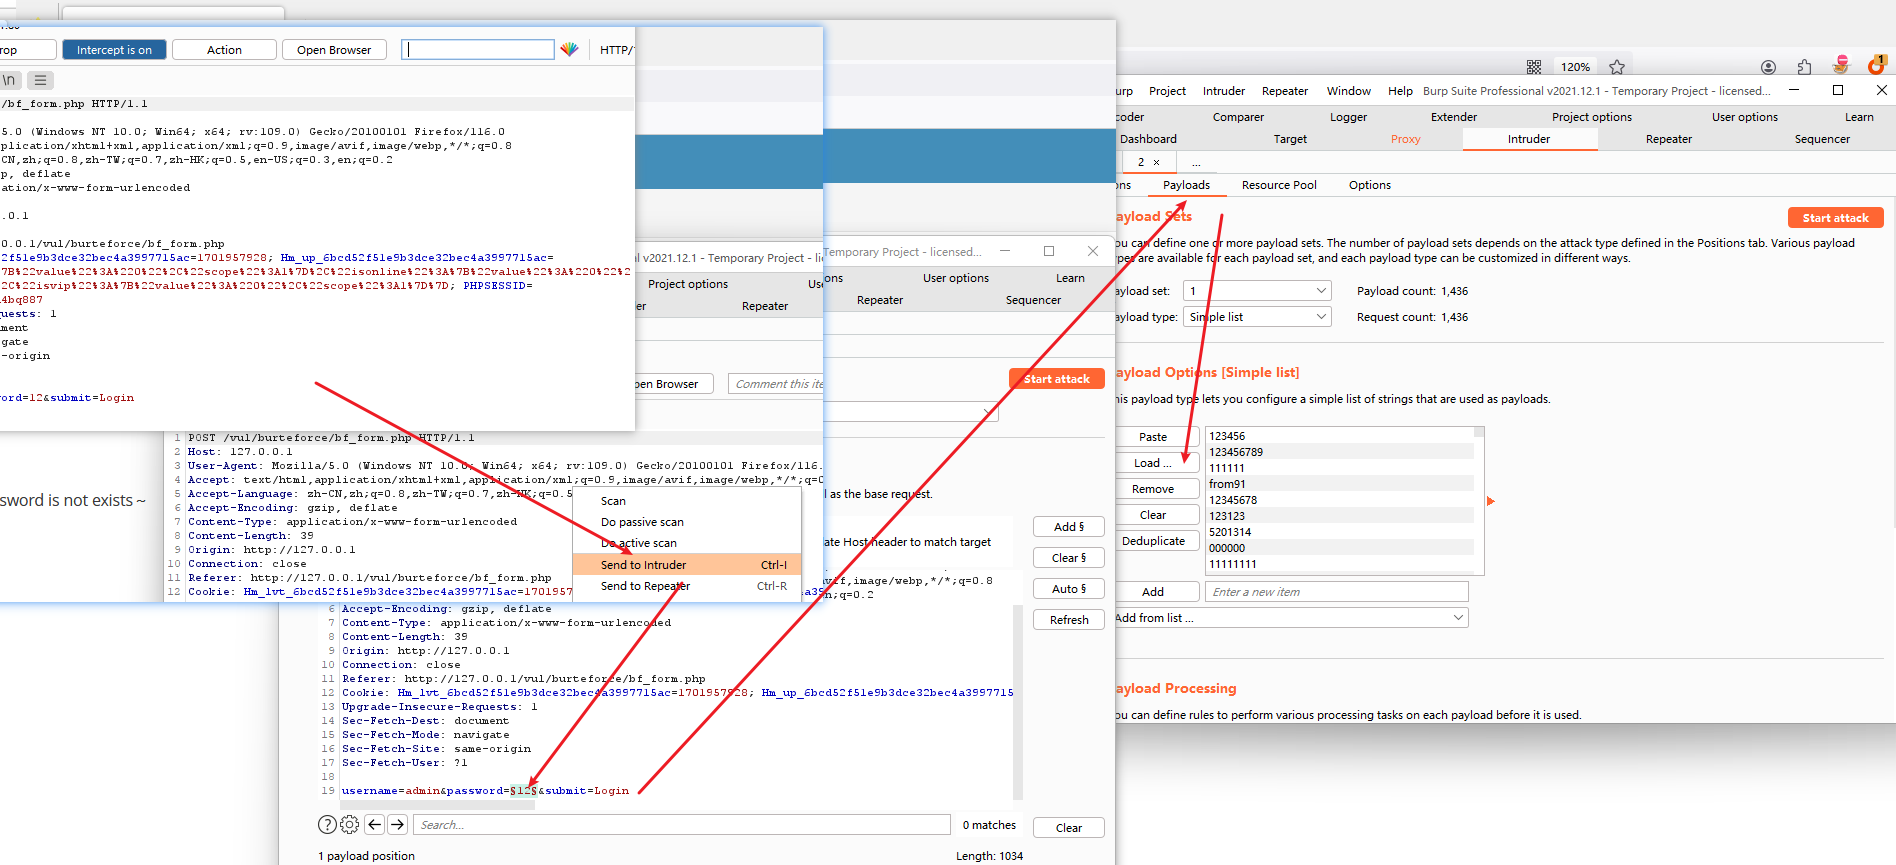Switch to the Payloads tab

point(1186,185)
